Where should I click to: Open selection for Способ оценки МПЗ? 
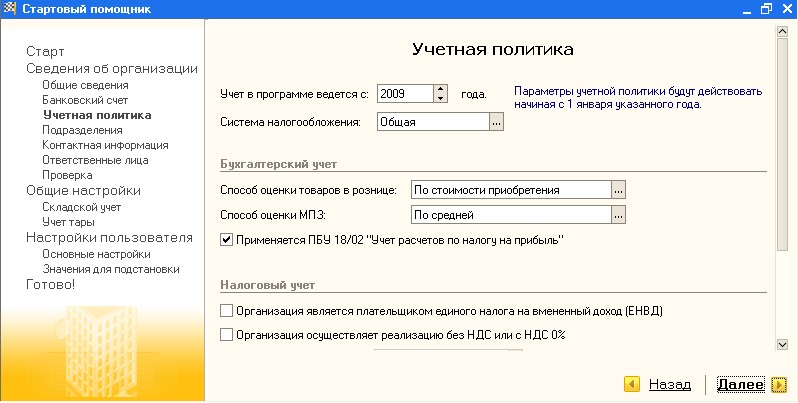618,215
